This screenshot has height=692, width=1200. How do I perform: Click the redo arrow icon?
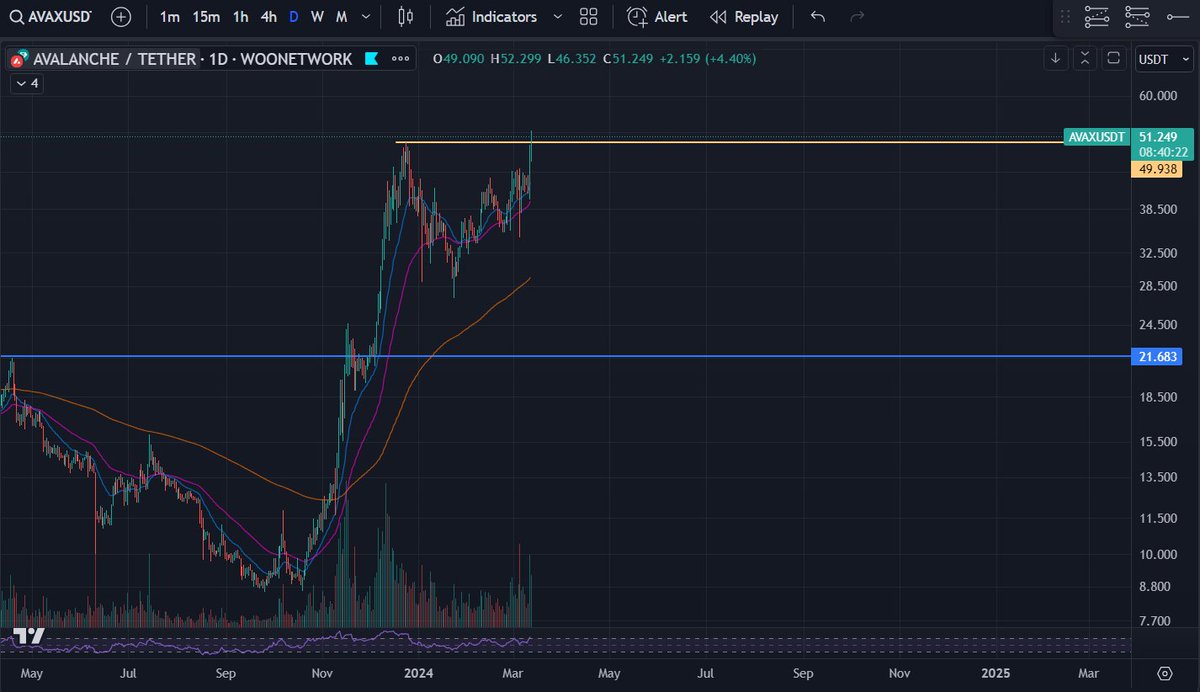(856, 17)
